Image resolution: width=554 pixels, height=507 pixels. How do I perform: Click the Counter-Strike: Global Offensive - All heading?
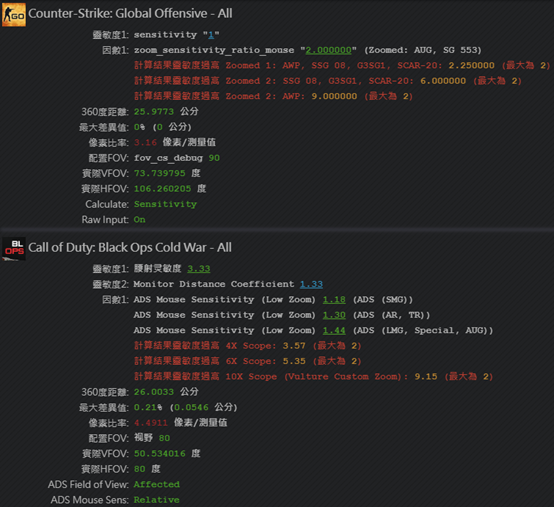click(x=130, y=14)
